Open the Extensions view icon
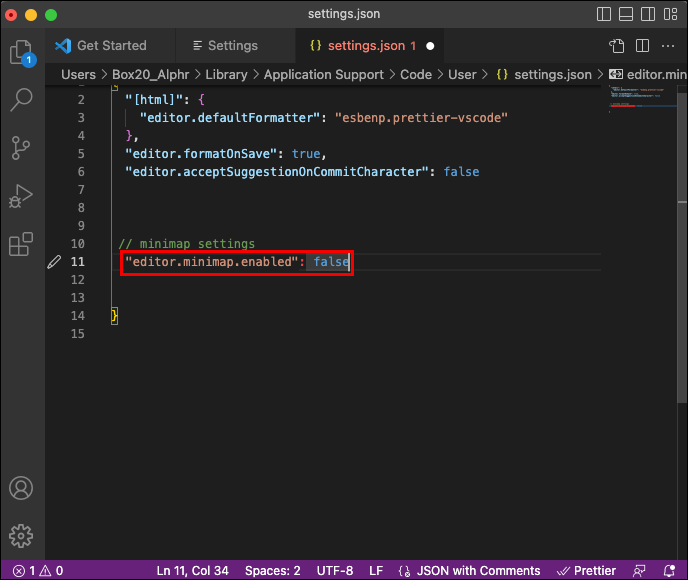688x580 pixels. coord(21,244)
